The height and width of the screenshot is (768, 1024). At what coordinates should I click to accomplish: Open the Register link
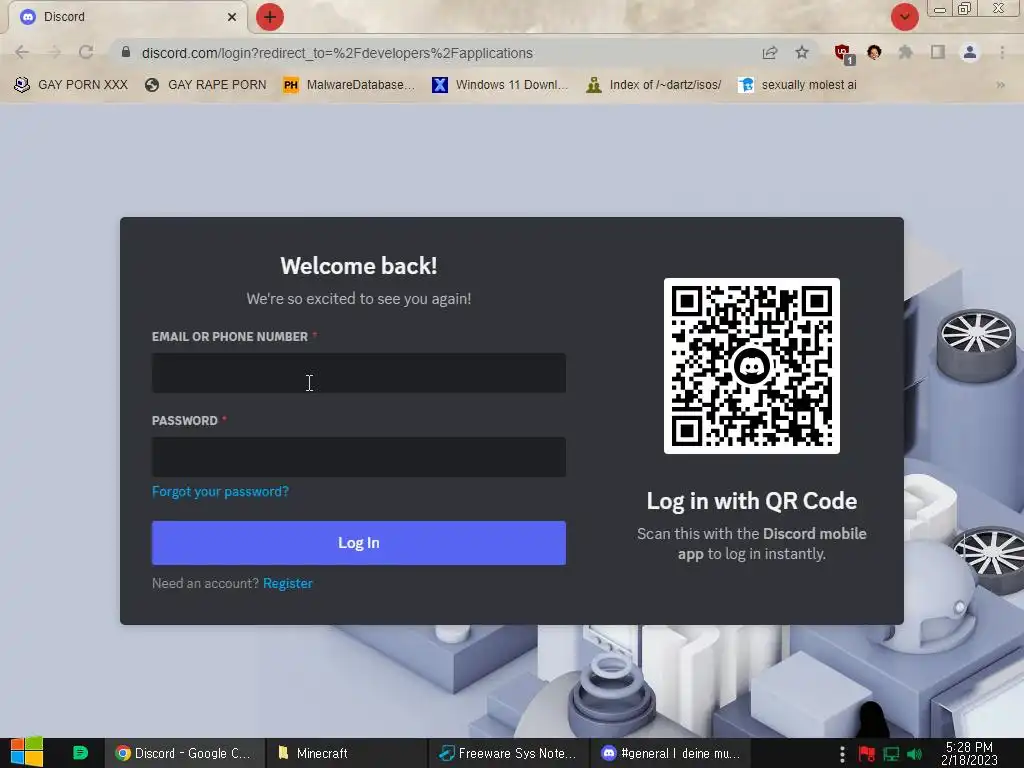point(288,583)
